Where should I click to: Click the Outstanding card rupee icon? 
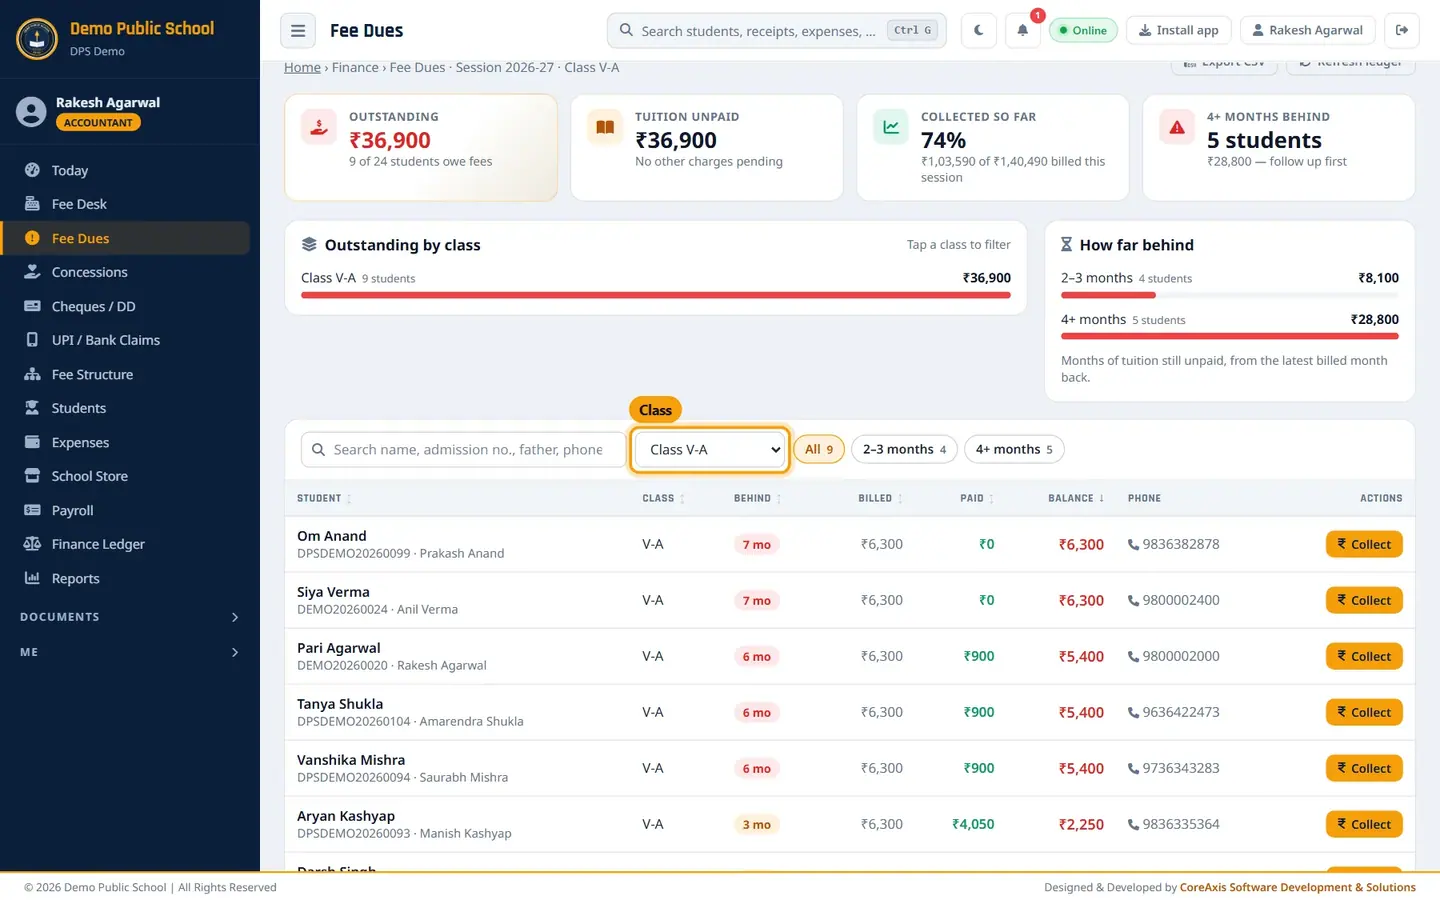pos(319,127)
